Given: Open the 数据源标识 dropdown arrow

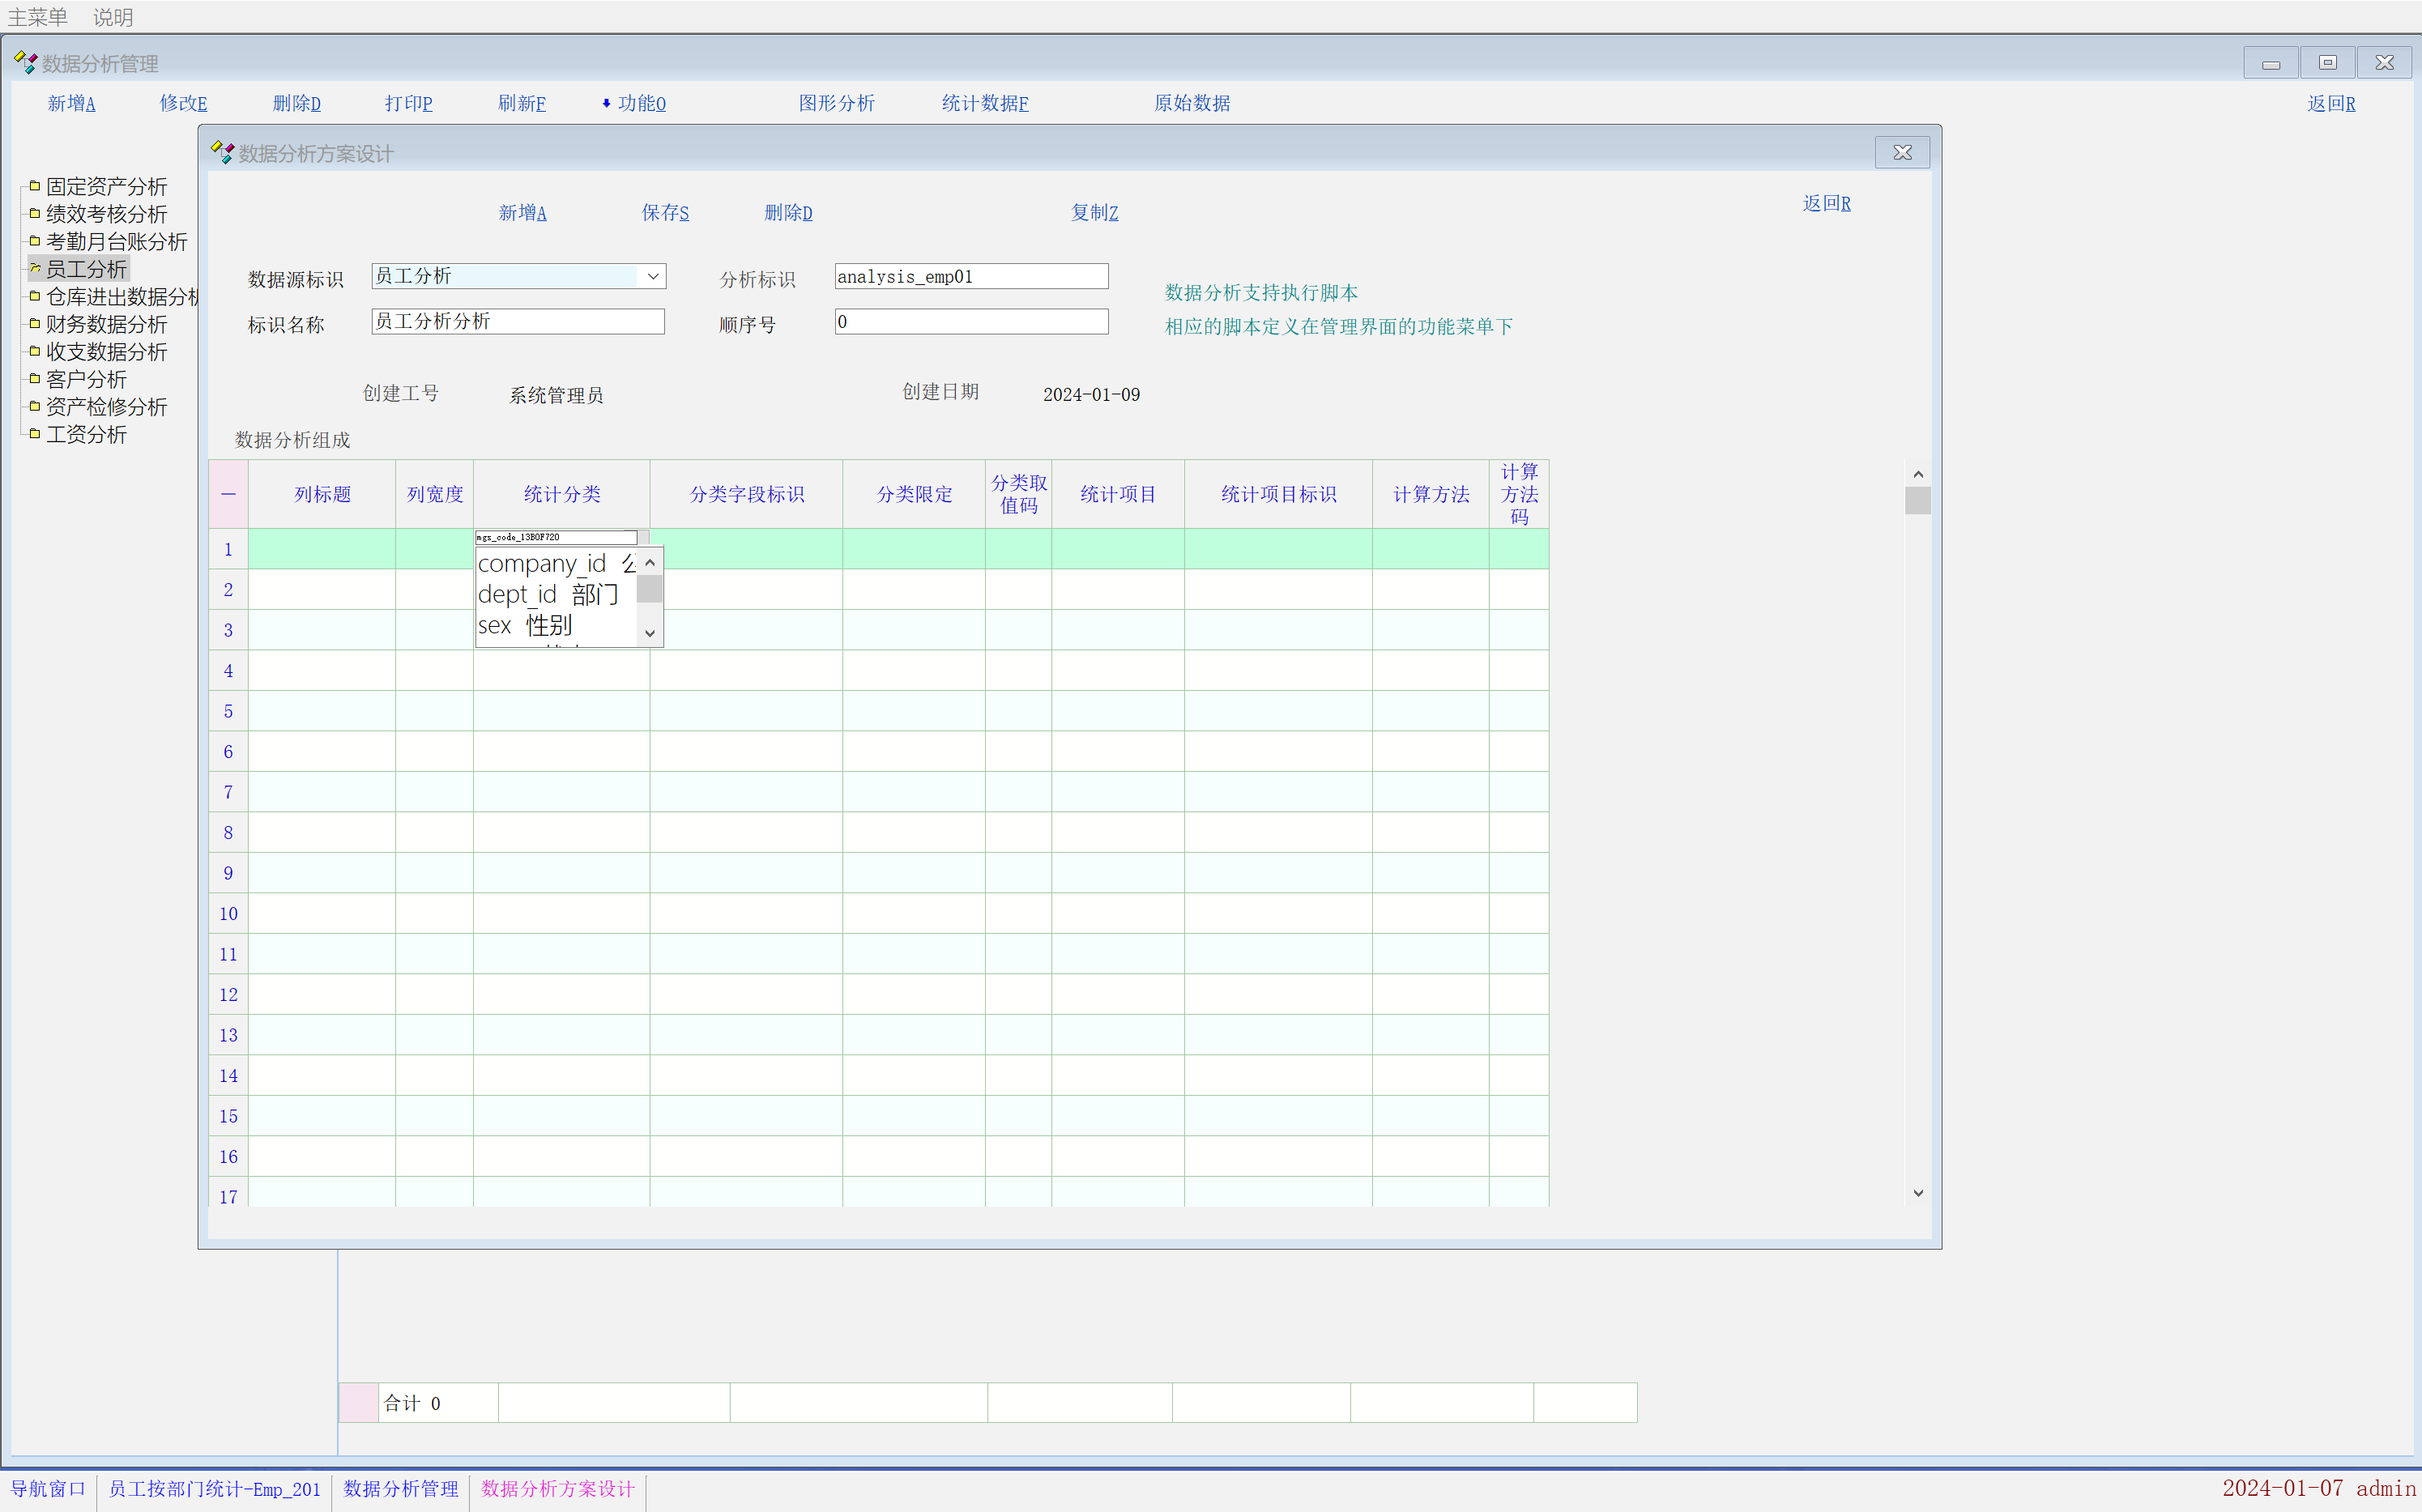Looking at the screenshot, I should coord(653,276).
